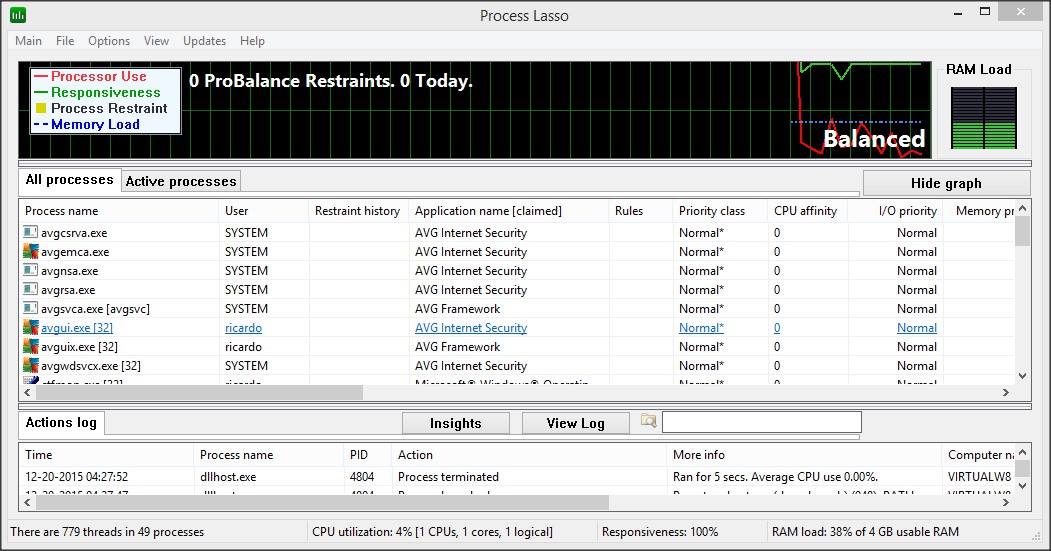This screenshot has width=1051, height=551.
Task: Click the threads and processes status text
Action: (107, 532)
